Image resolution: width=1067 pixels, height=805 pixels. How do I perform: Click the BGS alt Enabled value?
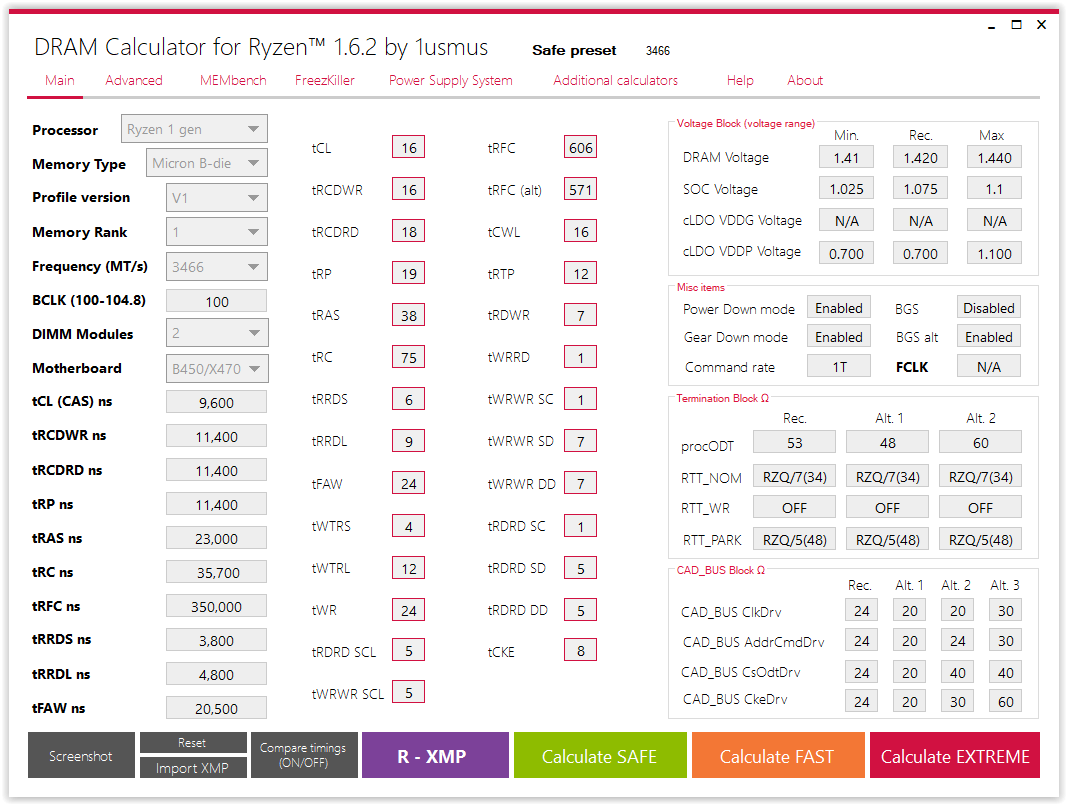(989, 337)
